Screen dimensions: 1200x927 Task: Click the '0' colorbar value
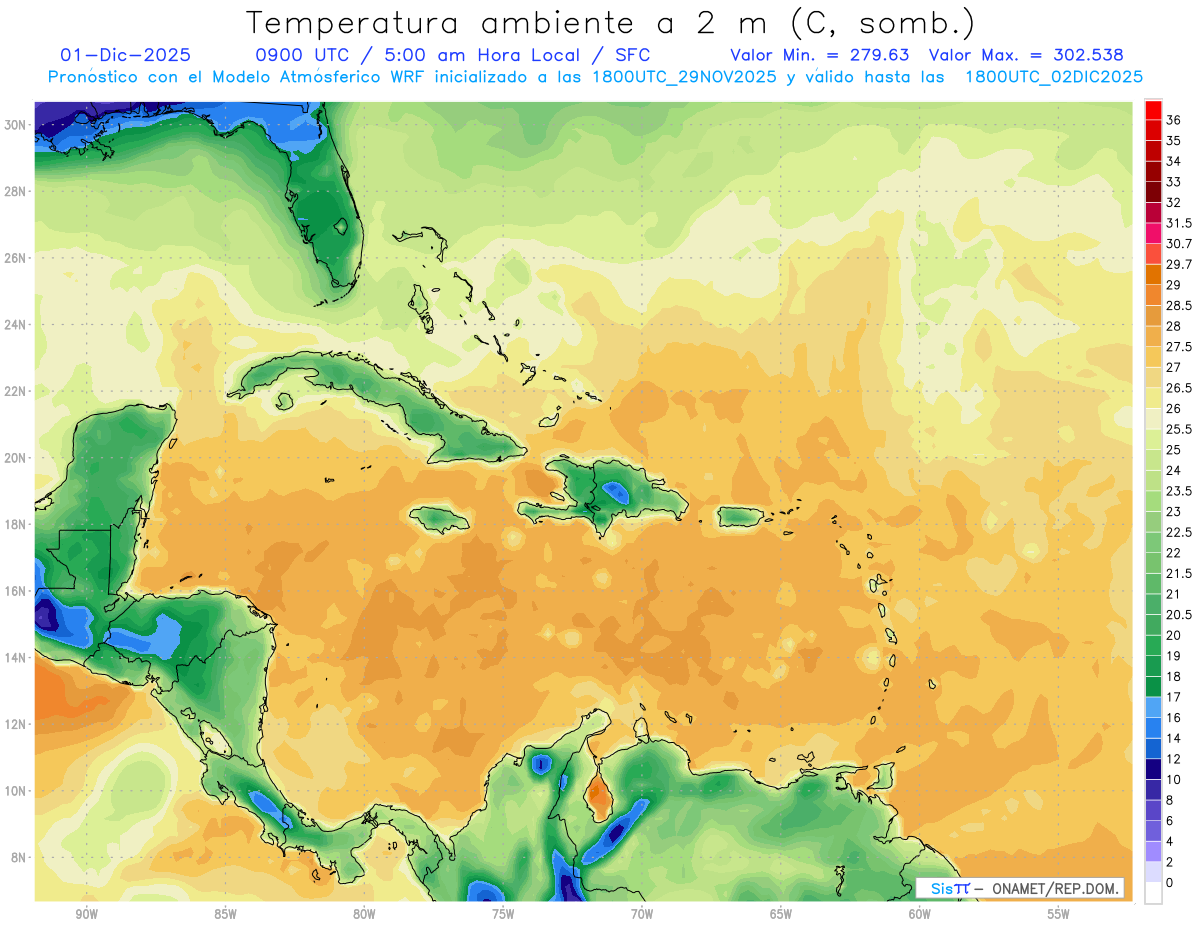pos(1170,882)
